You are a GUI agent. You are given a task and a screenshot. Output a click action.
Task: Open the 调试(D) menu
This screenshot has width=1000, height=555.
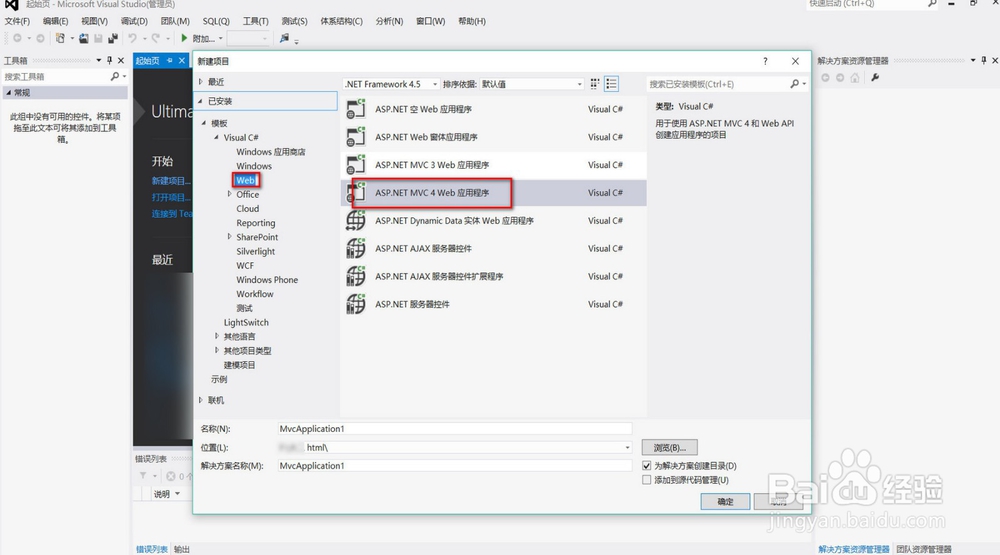(x=134, y=21)
